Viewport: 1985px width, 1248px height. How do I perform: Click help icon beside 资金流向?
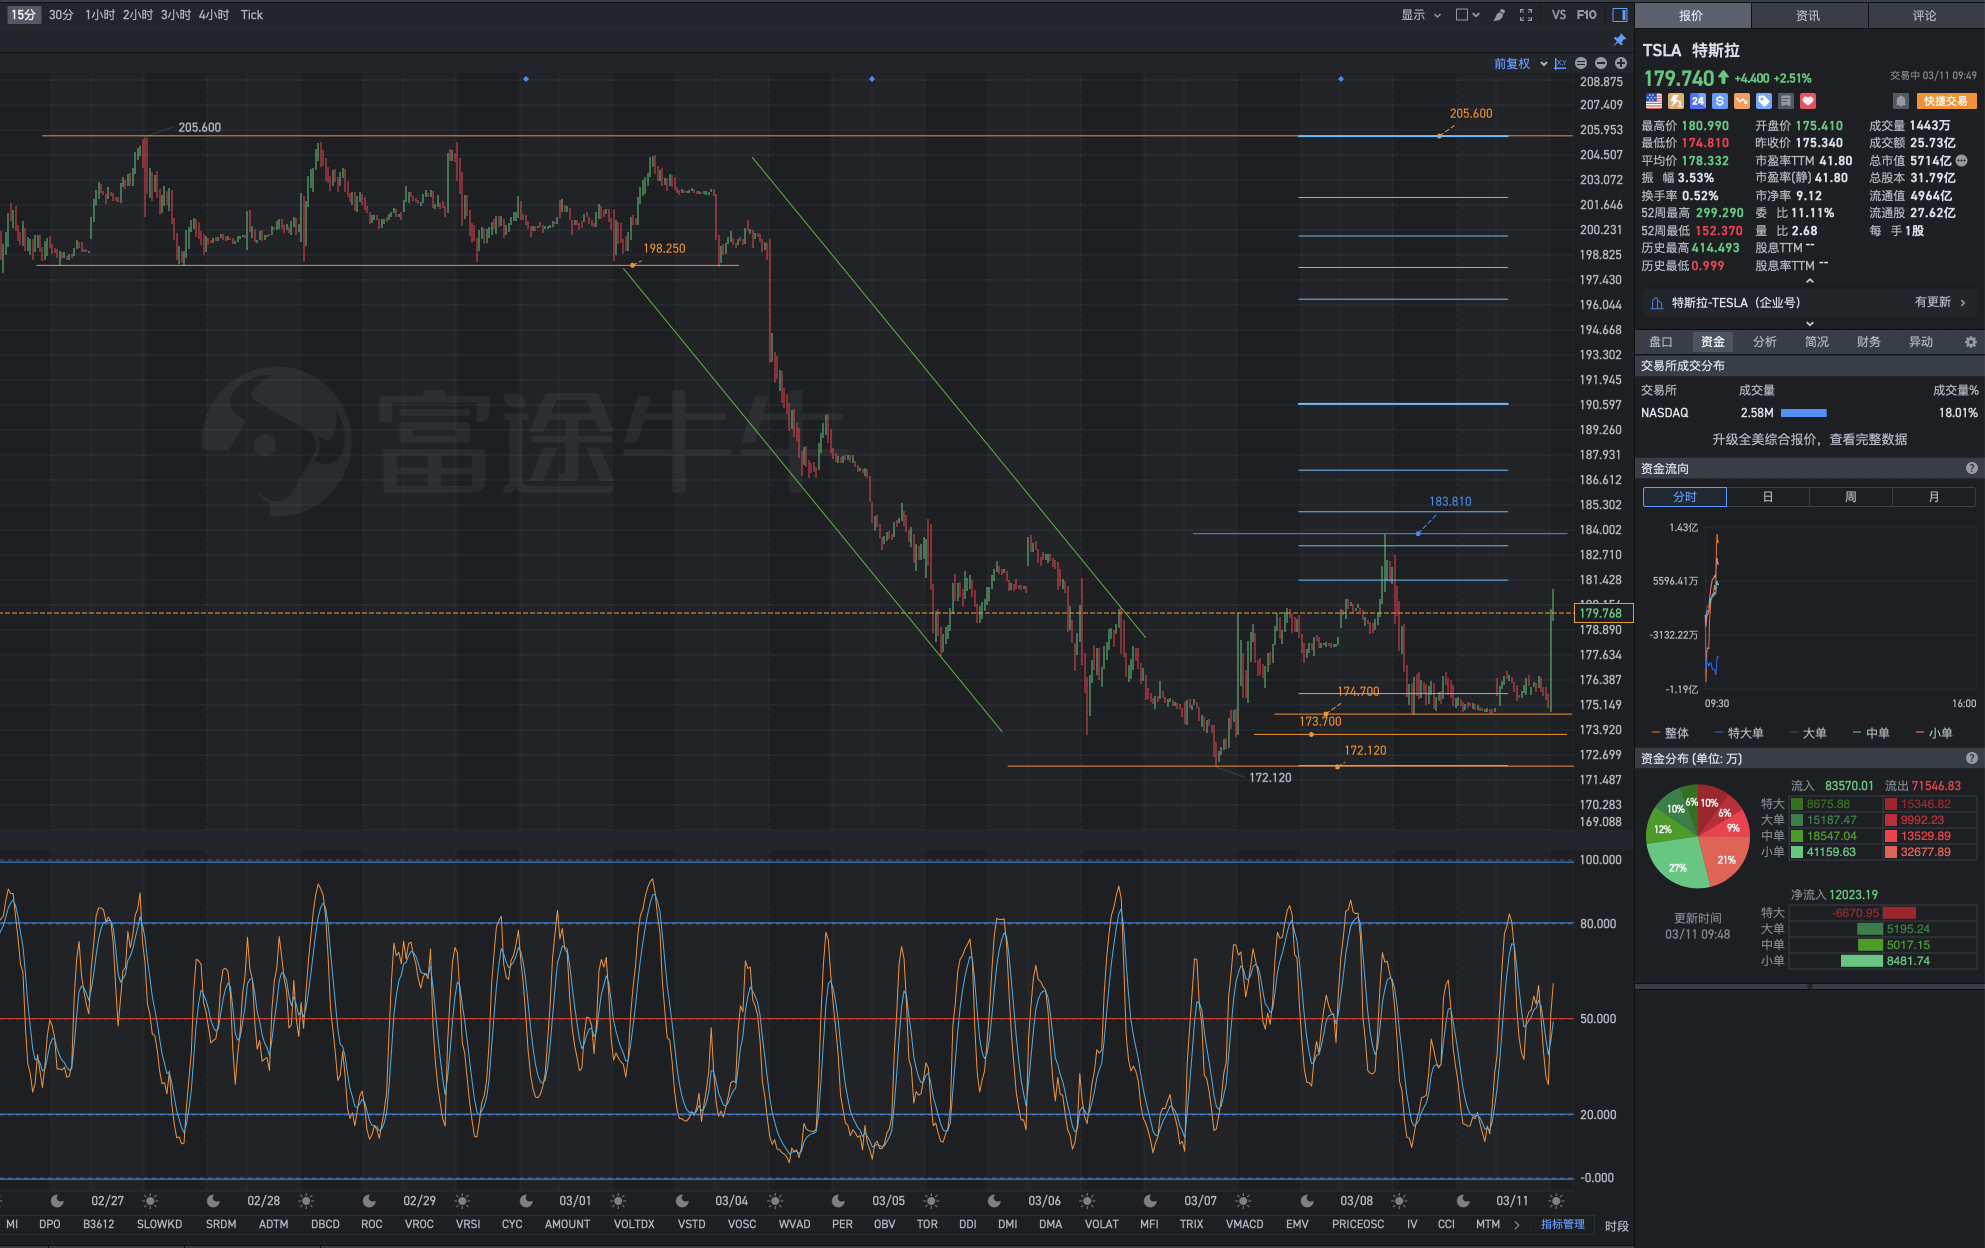pos(1971,468)
